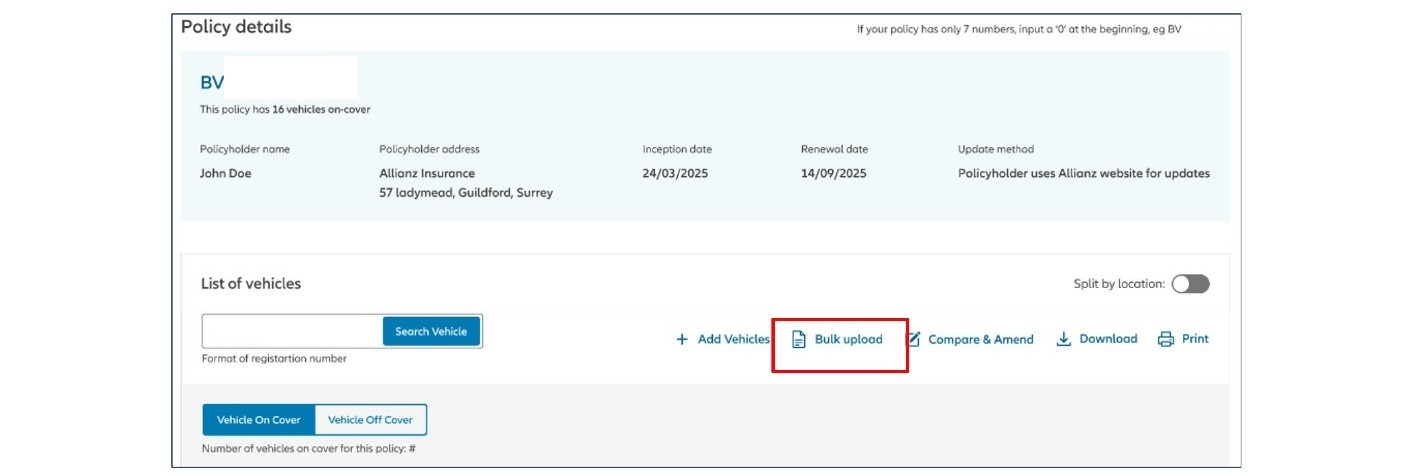Click the text Policyholder uses Allianz website for updates
1414x476 pixels.
[1084, 173]
